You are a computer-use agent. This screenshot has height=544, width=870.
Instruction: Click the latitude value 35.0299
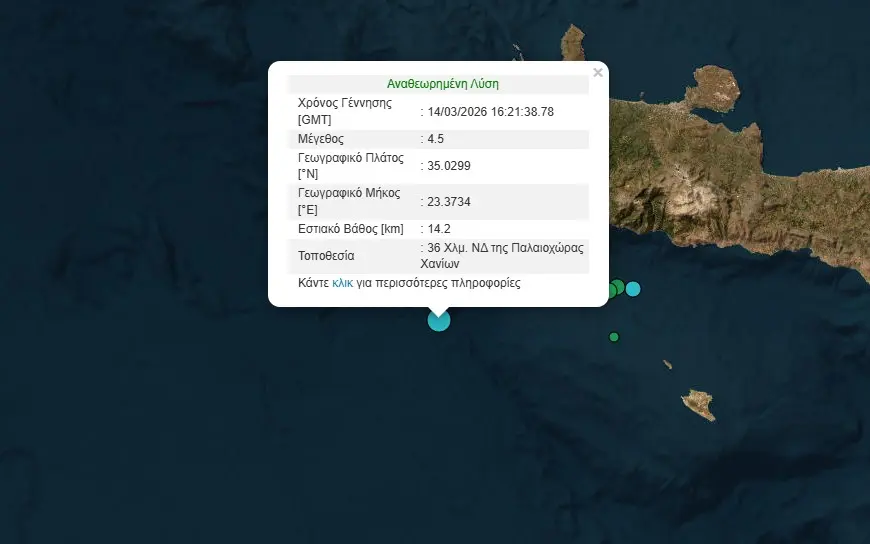click(448, 166)
